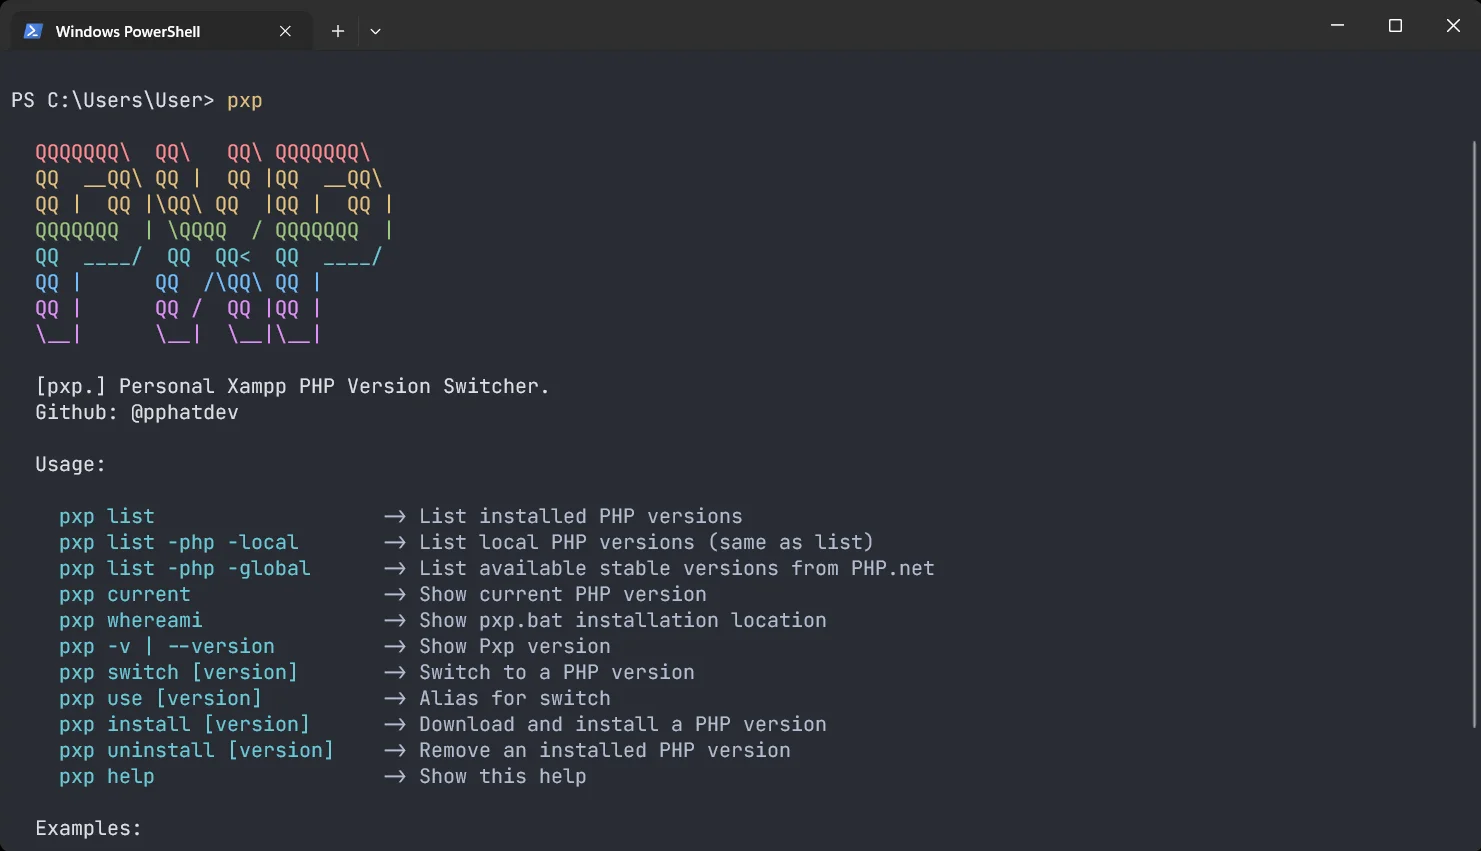1481x851 pixels.
Task: Click the pxp current command entry
Action: coord(123,594)
